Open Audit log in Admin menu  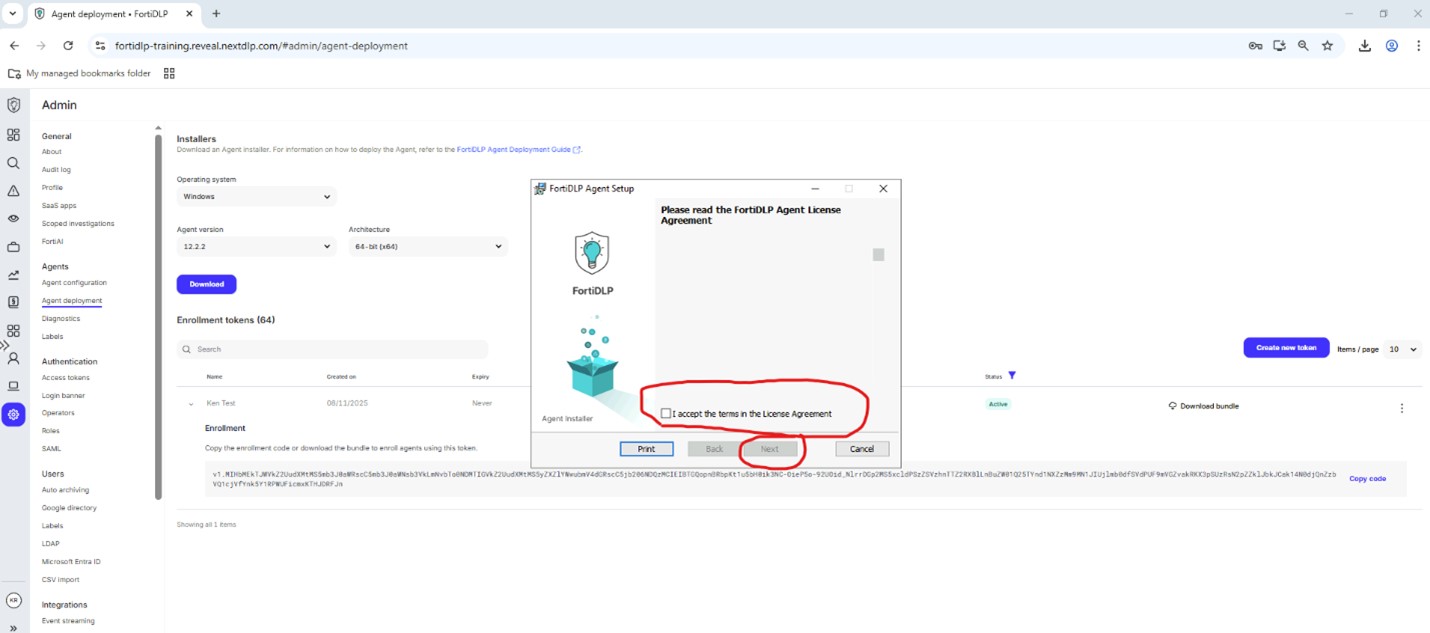coord(56,170)
